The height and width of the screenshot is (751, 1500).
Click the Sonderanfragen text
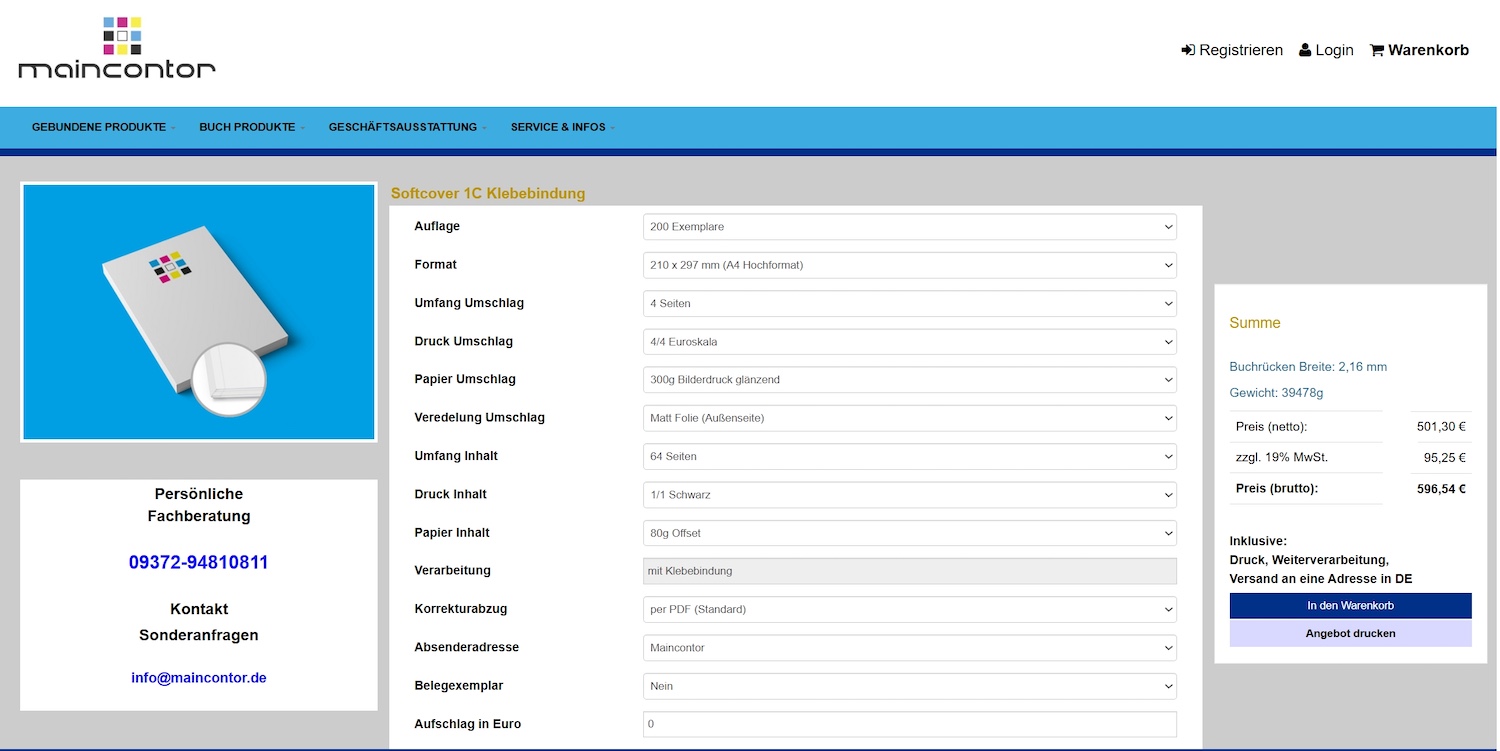199,635
